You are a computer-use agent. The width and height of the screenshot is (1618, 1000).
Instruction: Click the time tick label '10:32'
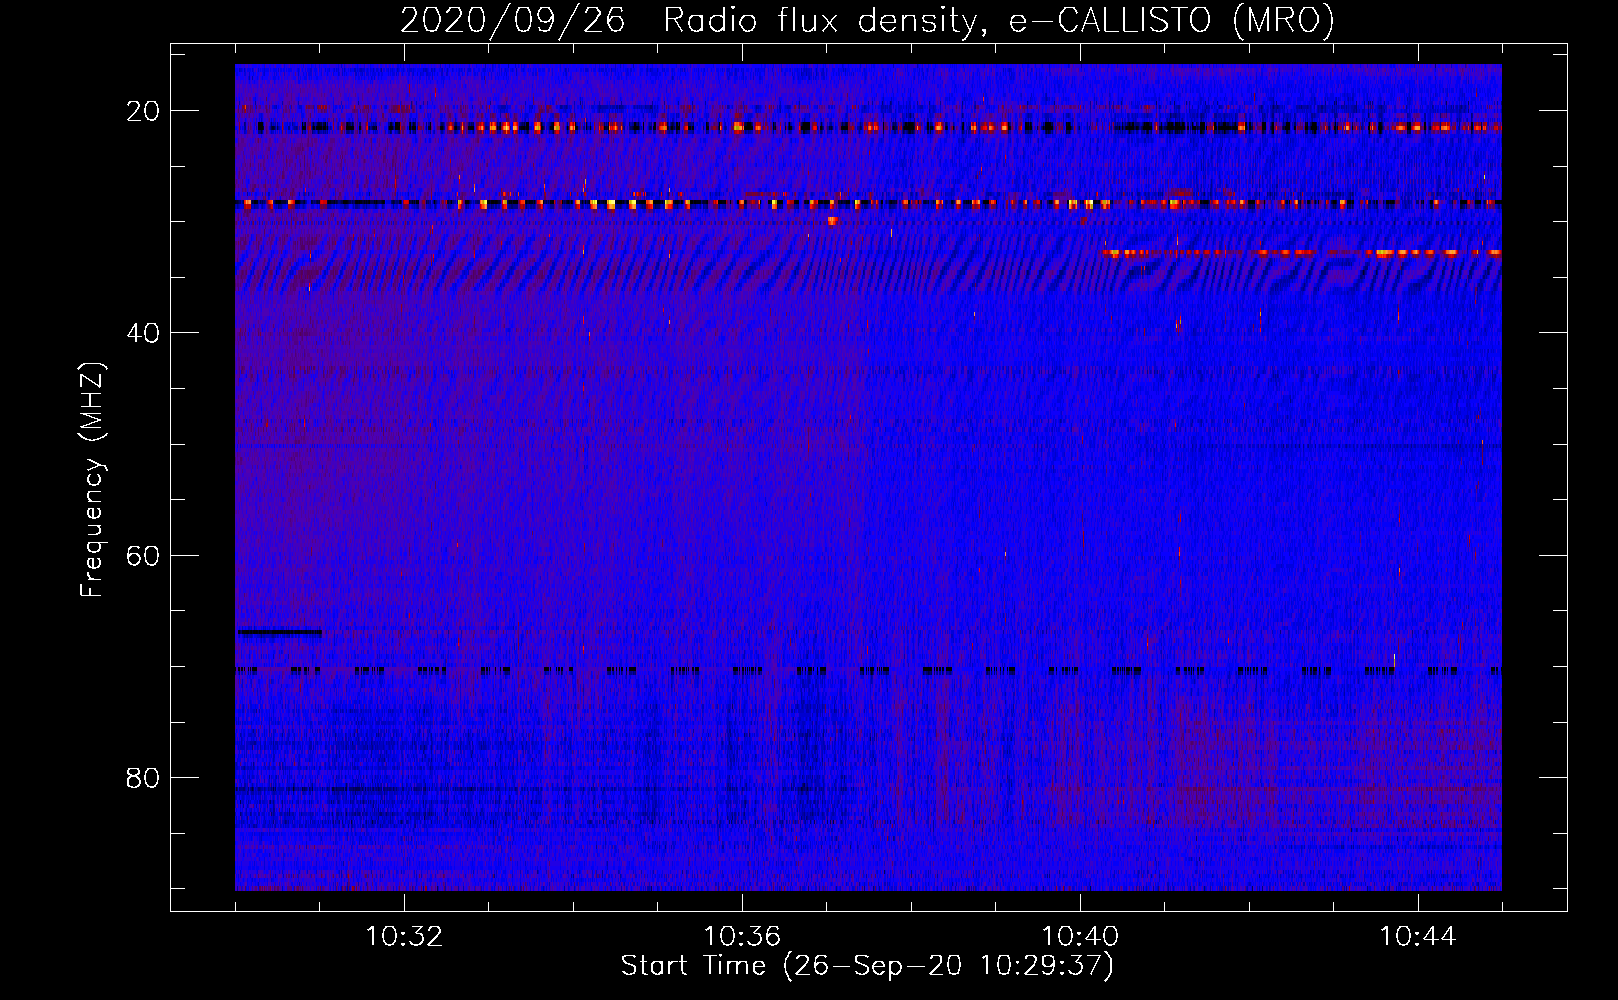(x=404, y=937)
